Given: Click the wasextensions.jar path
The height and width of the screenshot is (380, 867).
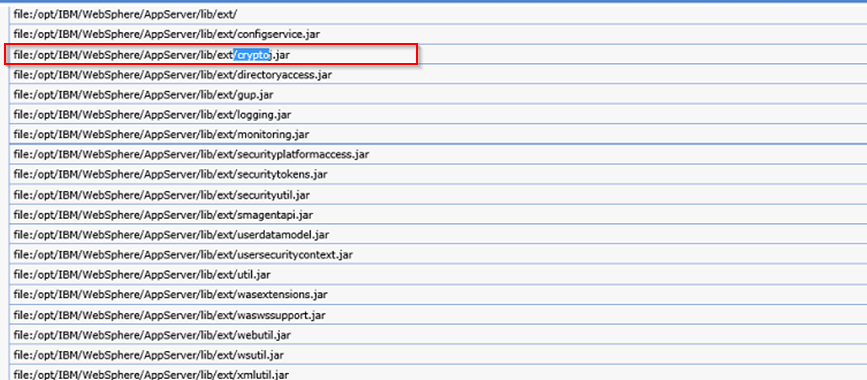Looking at the screenshot, I should 438,294.
